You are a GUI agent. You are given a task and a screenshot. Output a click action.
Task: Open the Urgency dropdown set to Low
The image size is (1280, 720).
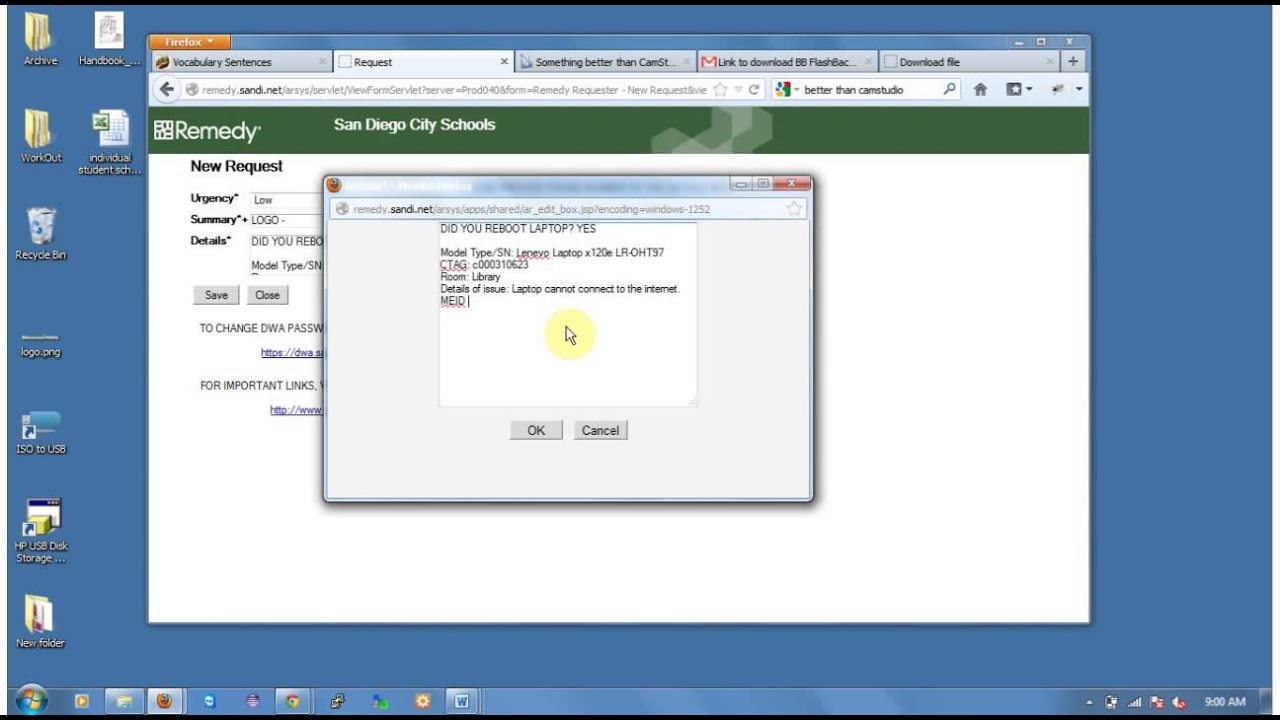click(286, 200)
